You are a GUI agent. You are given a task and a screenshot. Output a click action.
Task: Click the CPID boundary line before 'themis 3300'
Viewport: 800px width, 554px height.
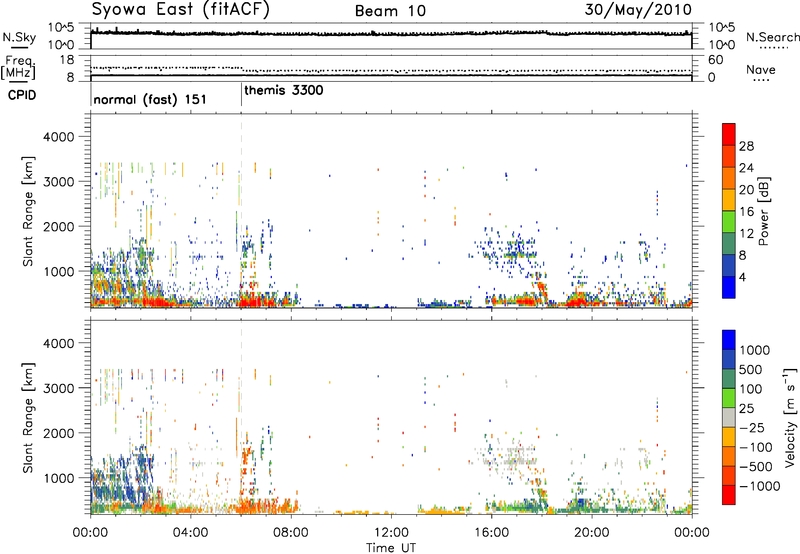(241, 94)
